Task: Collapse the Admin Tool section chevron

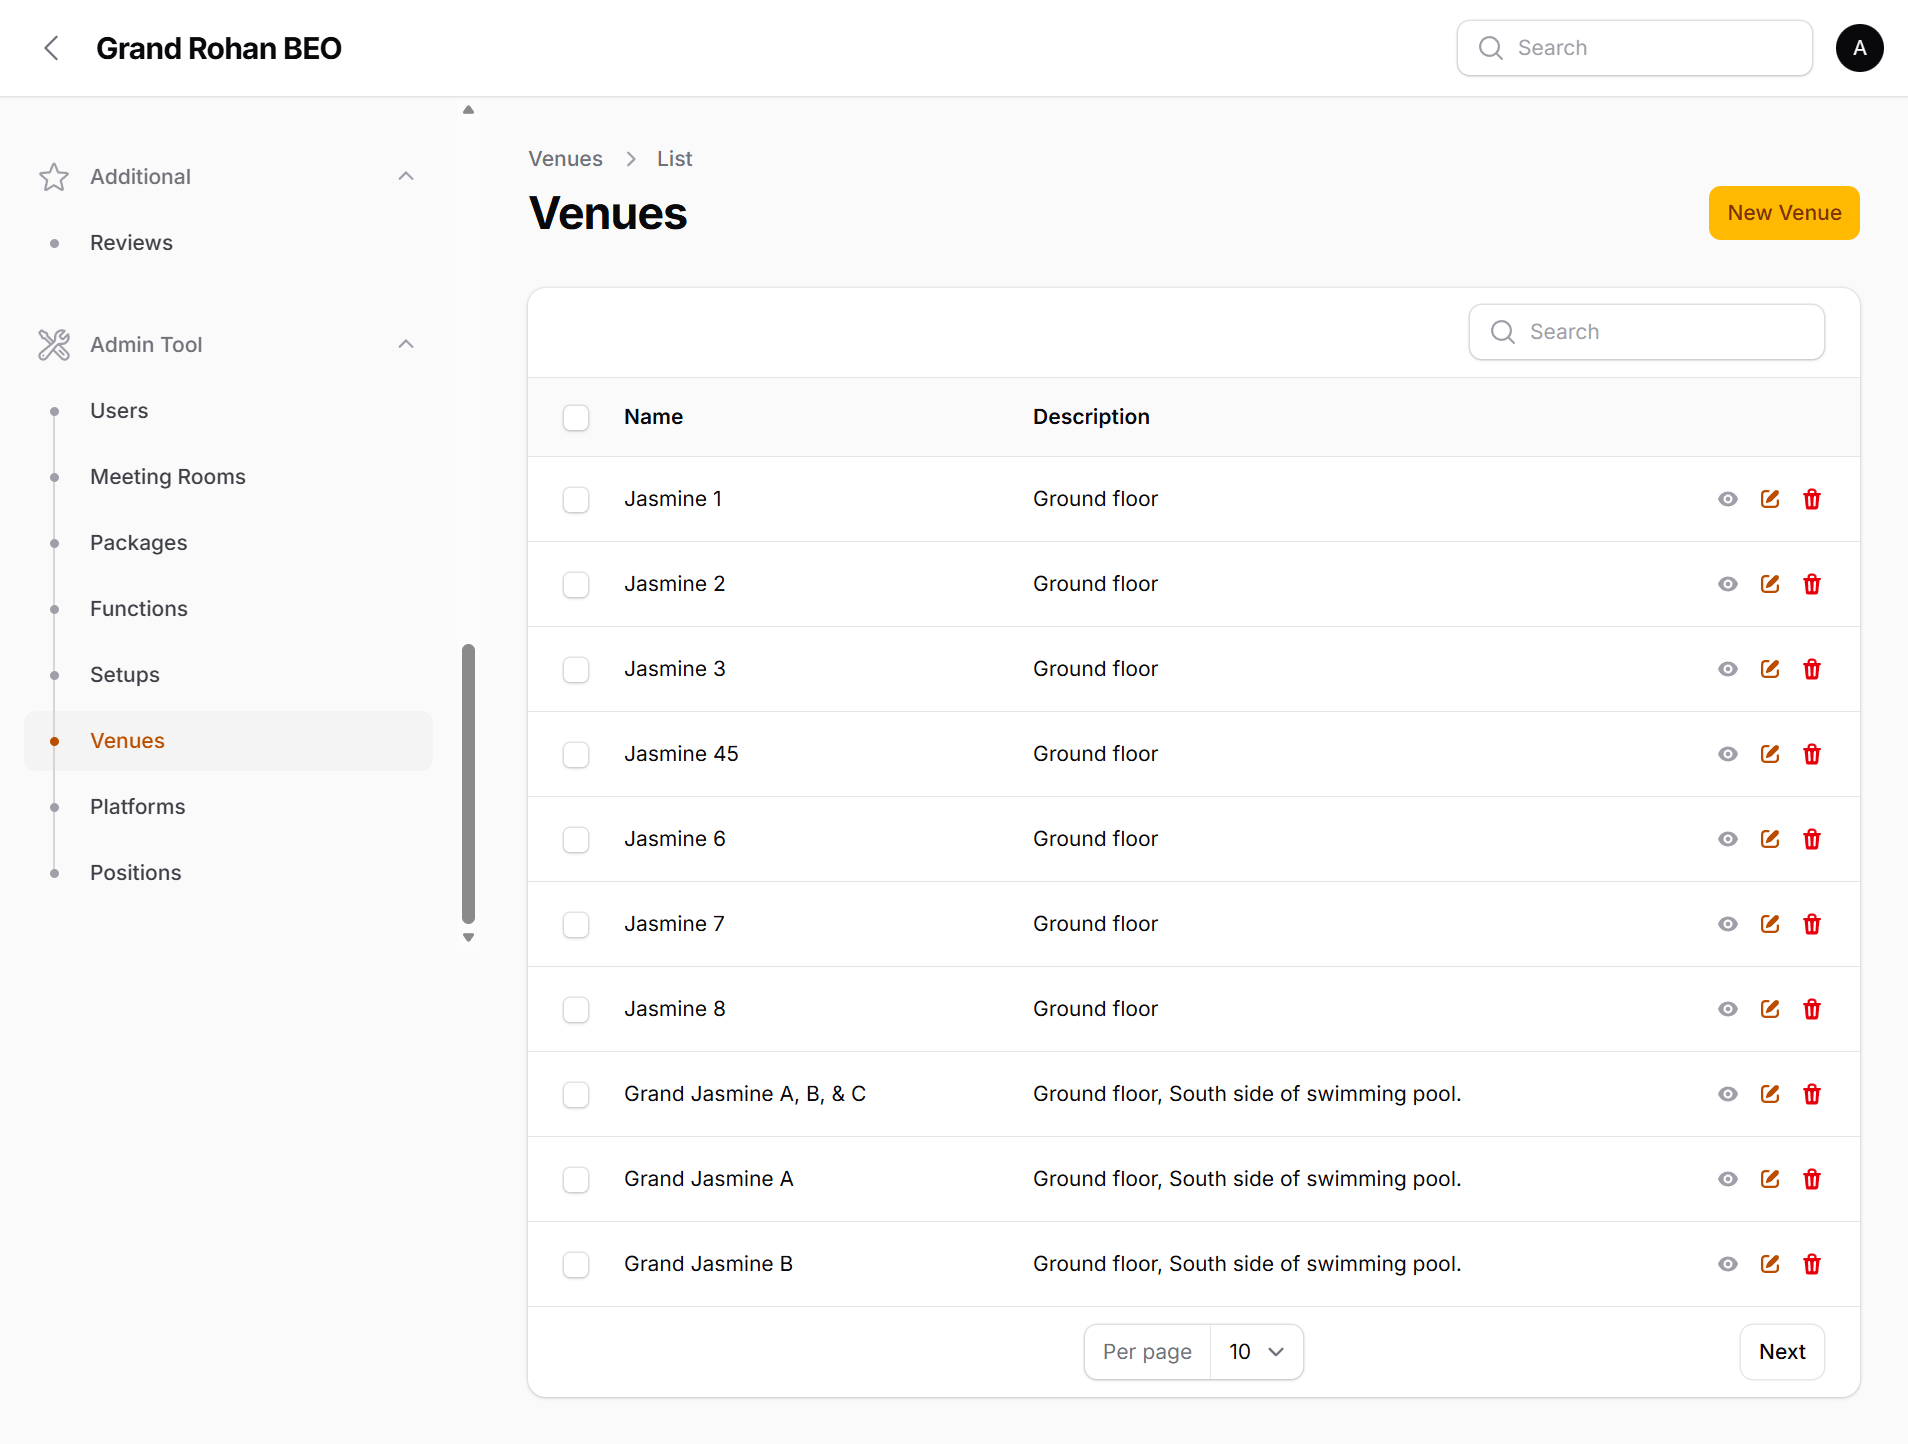Action: click(406, 344)
